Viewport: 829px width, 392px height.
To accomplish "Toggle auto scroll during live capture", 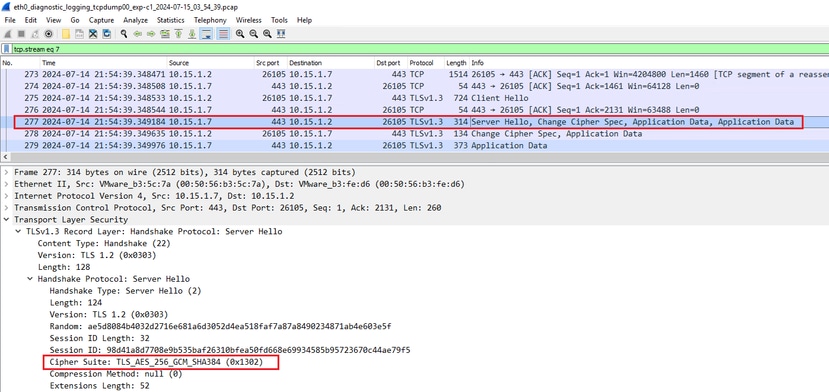I will [x=206, y=34].
